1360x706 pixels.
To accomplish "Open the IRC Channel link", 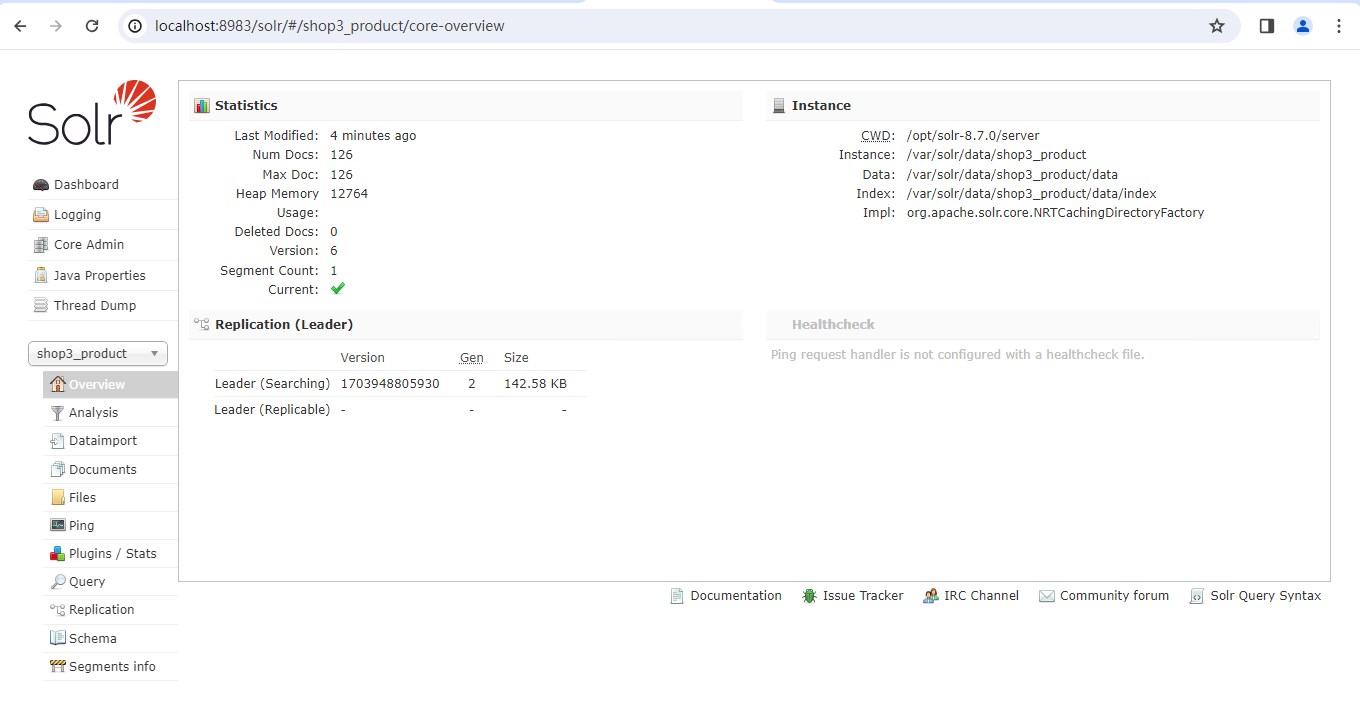I will (981, 596).
